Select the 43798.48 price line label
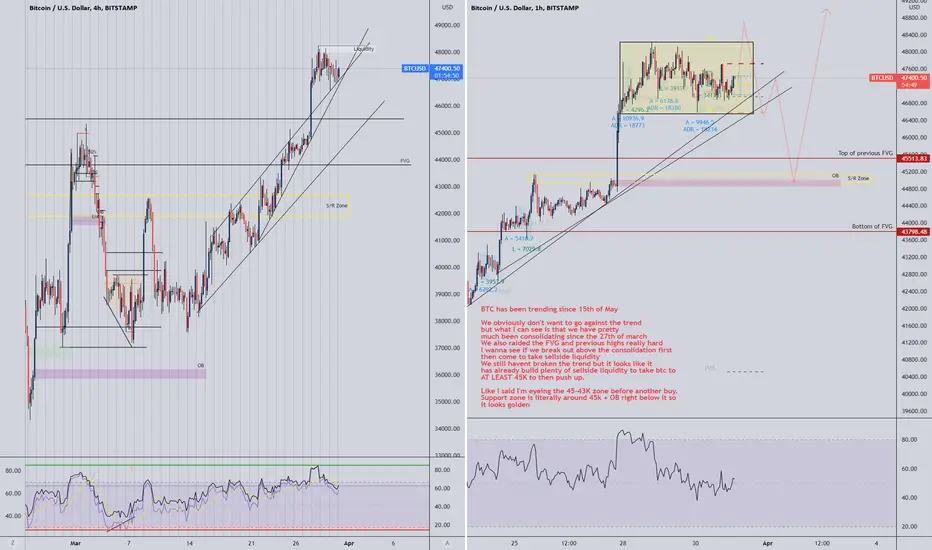This screenshot has height=550, width=932. (914, 232)
